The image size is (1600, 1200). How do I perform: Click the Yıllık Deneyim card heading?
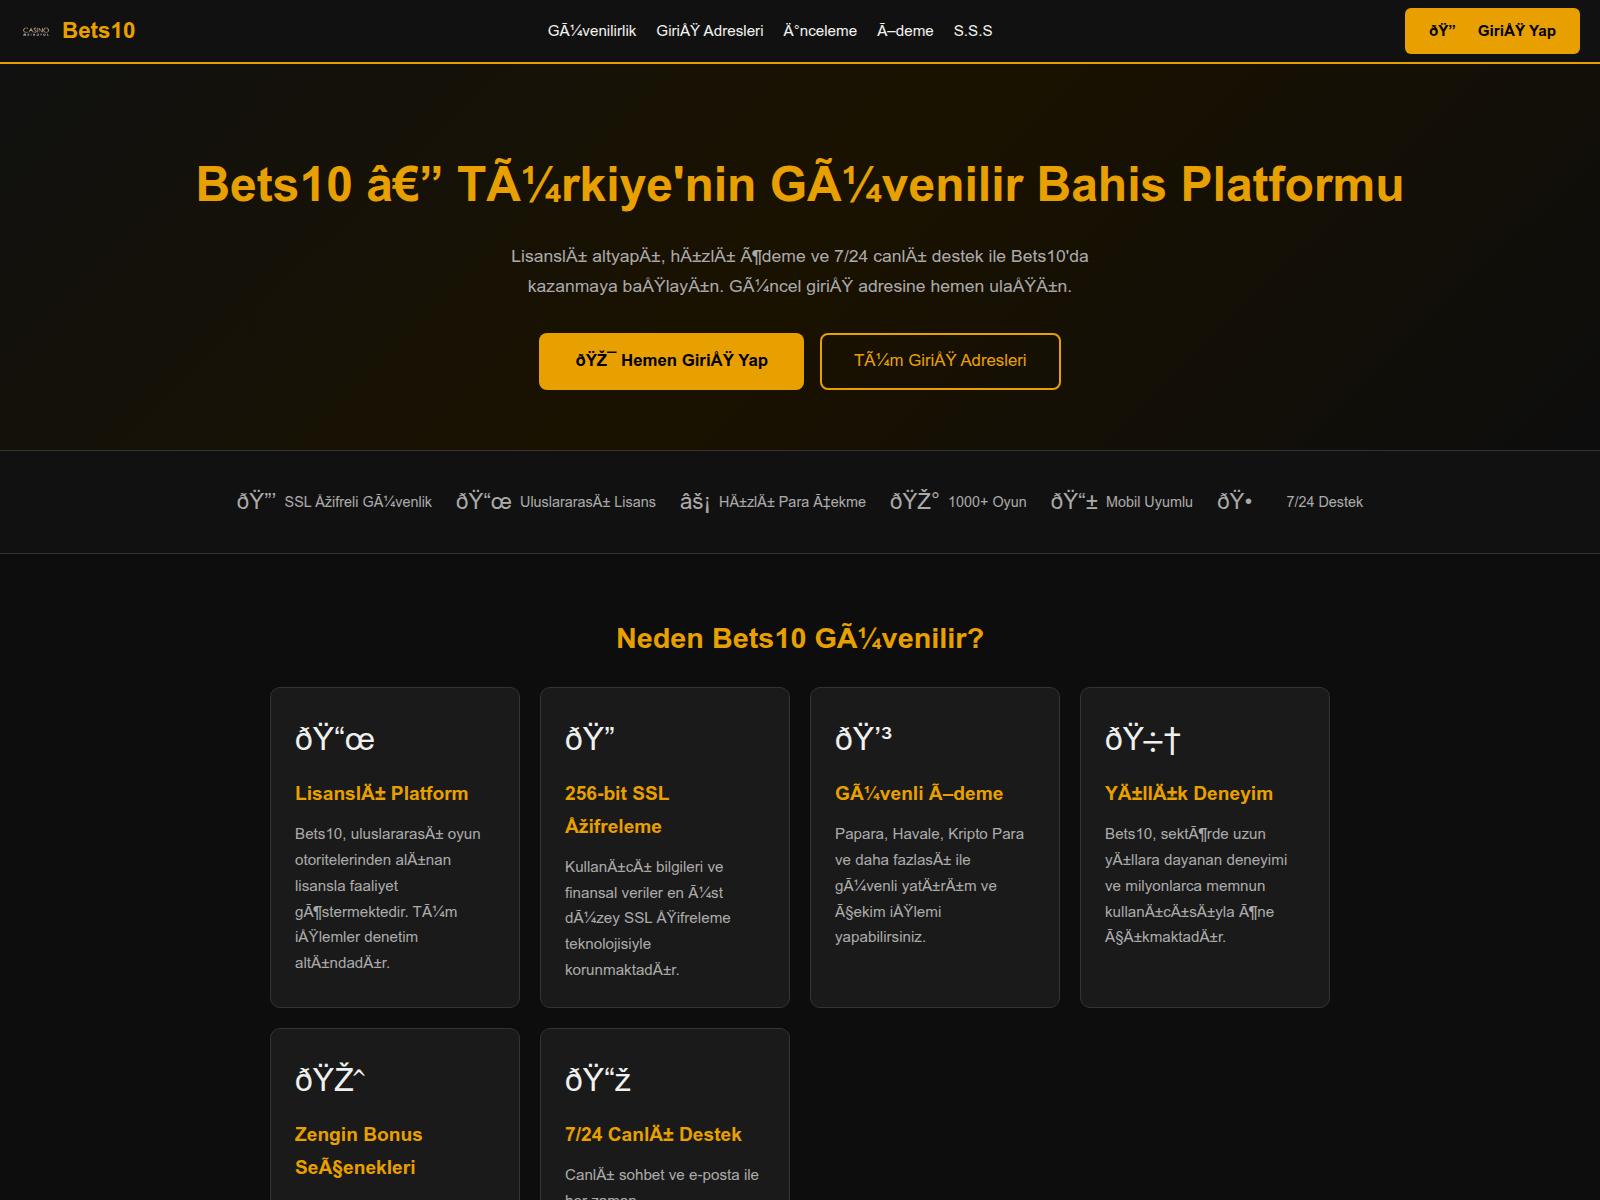[1189, 794]
